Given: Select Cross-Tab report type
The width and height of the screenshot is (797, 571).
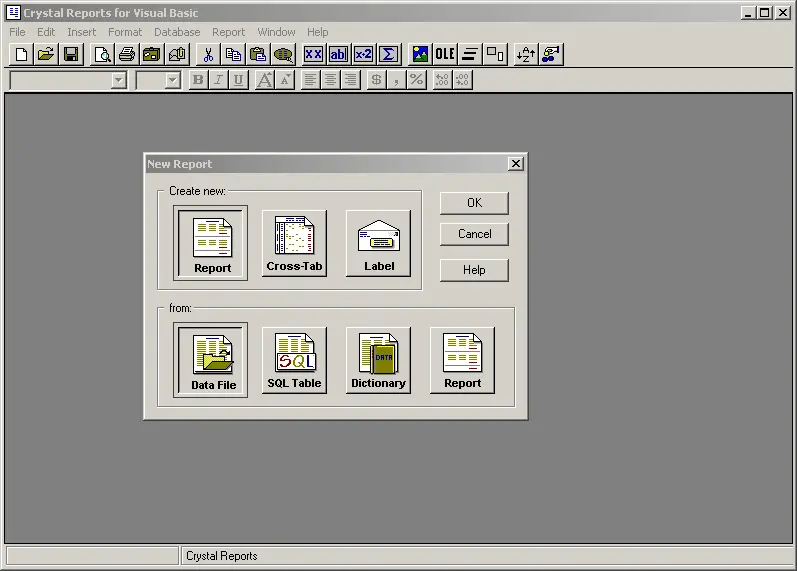Looking at the screenshot, I should (294, 243).
